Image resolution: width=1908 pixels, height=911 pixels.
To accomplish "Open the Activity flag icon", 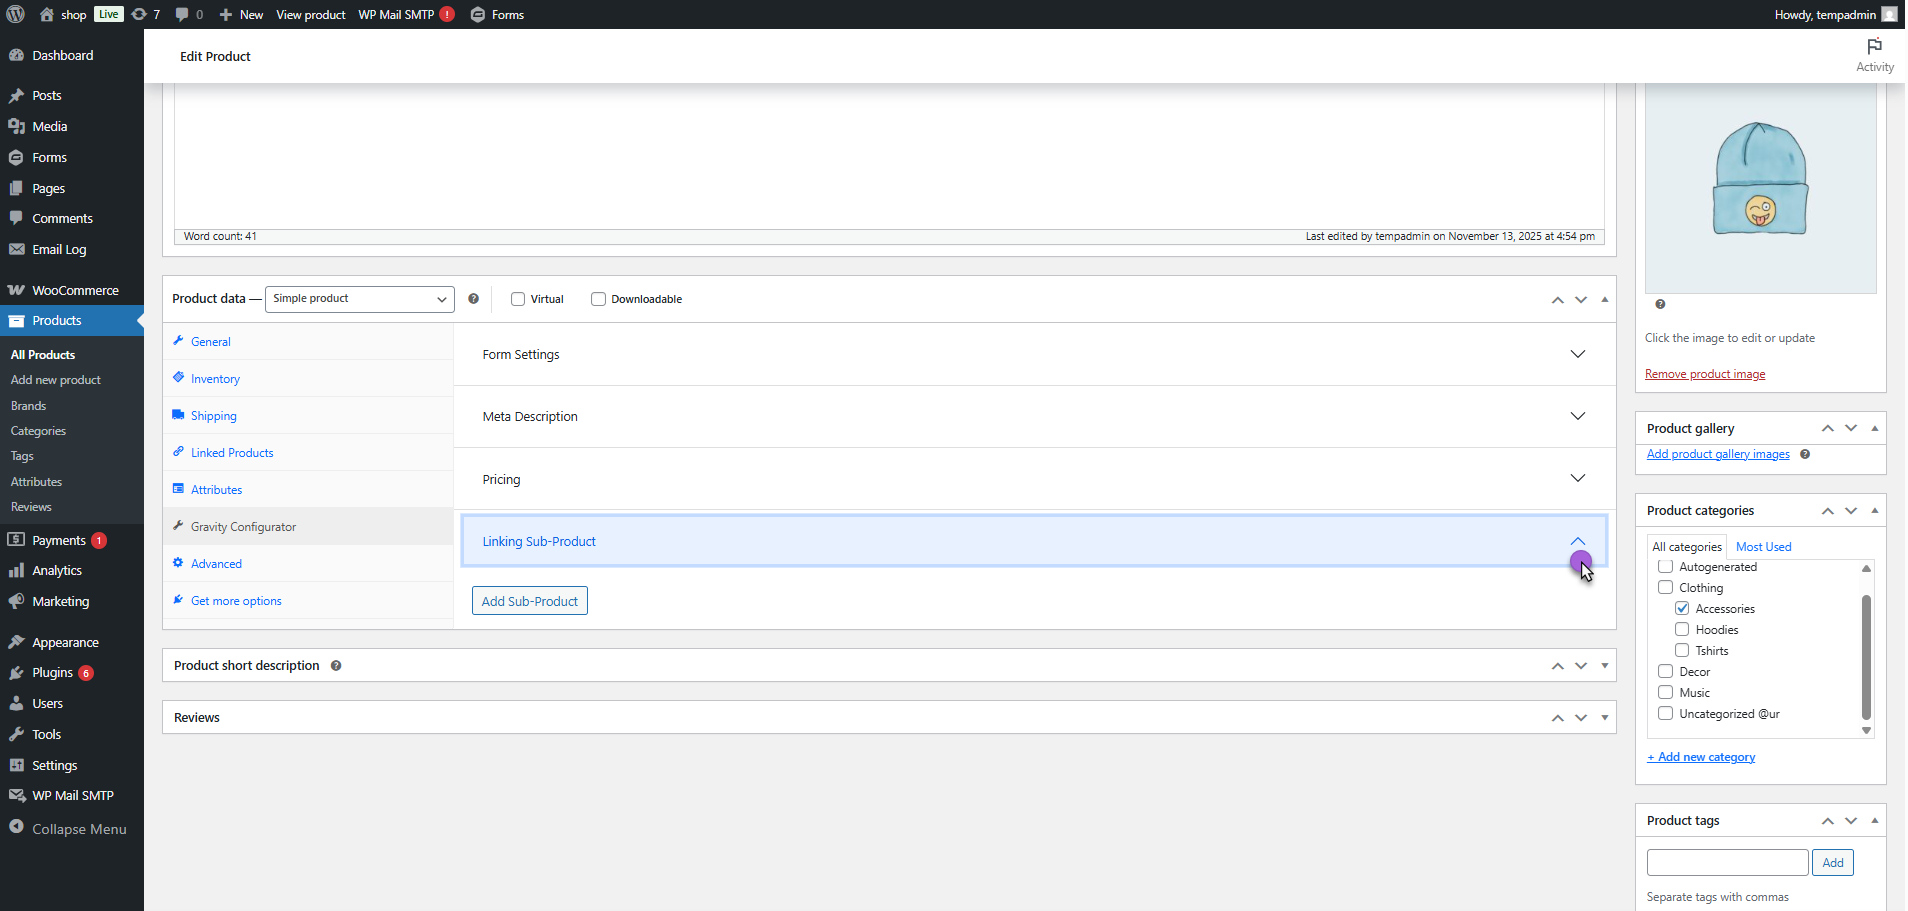I will (x=1874, y=47).
